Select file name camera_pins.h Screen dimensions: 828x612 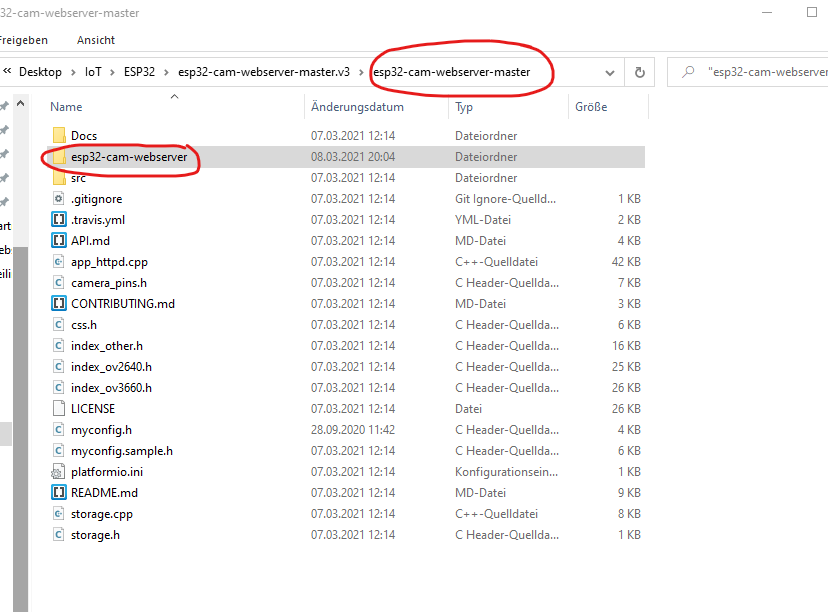click(109, 283)
